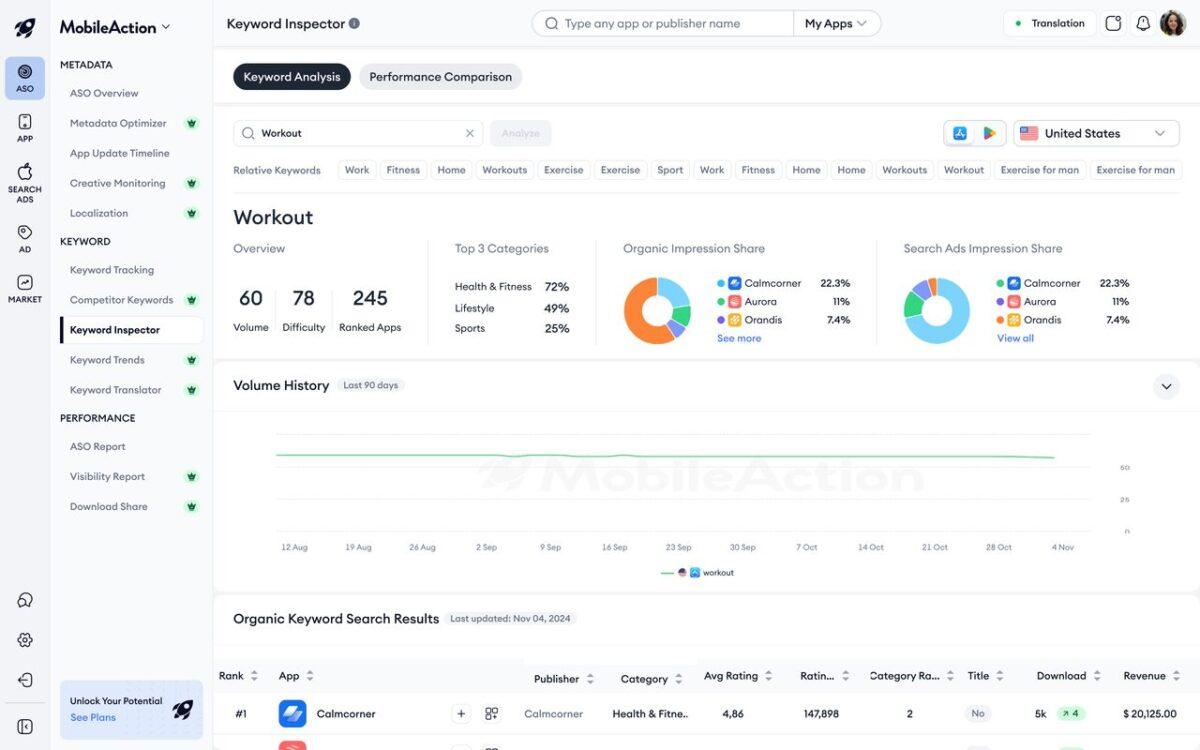
Task: Open the My Apps dropdown
Action: point(836,24)
